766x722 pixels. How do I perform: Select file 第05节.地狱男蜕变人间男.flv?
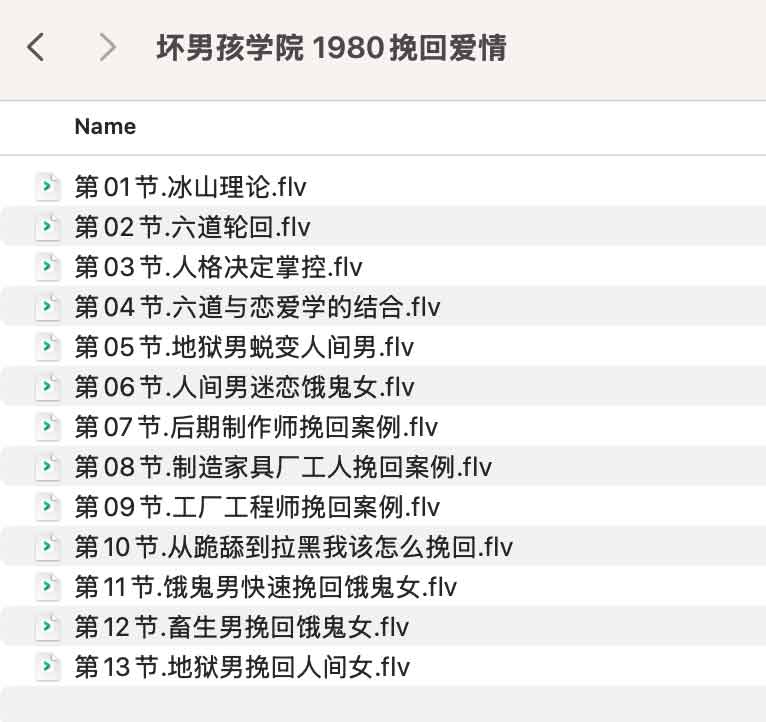[244, 347]
